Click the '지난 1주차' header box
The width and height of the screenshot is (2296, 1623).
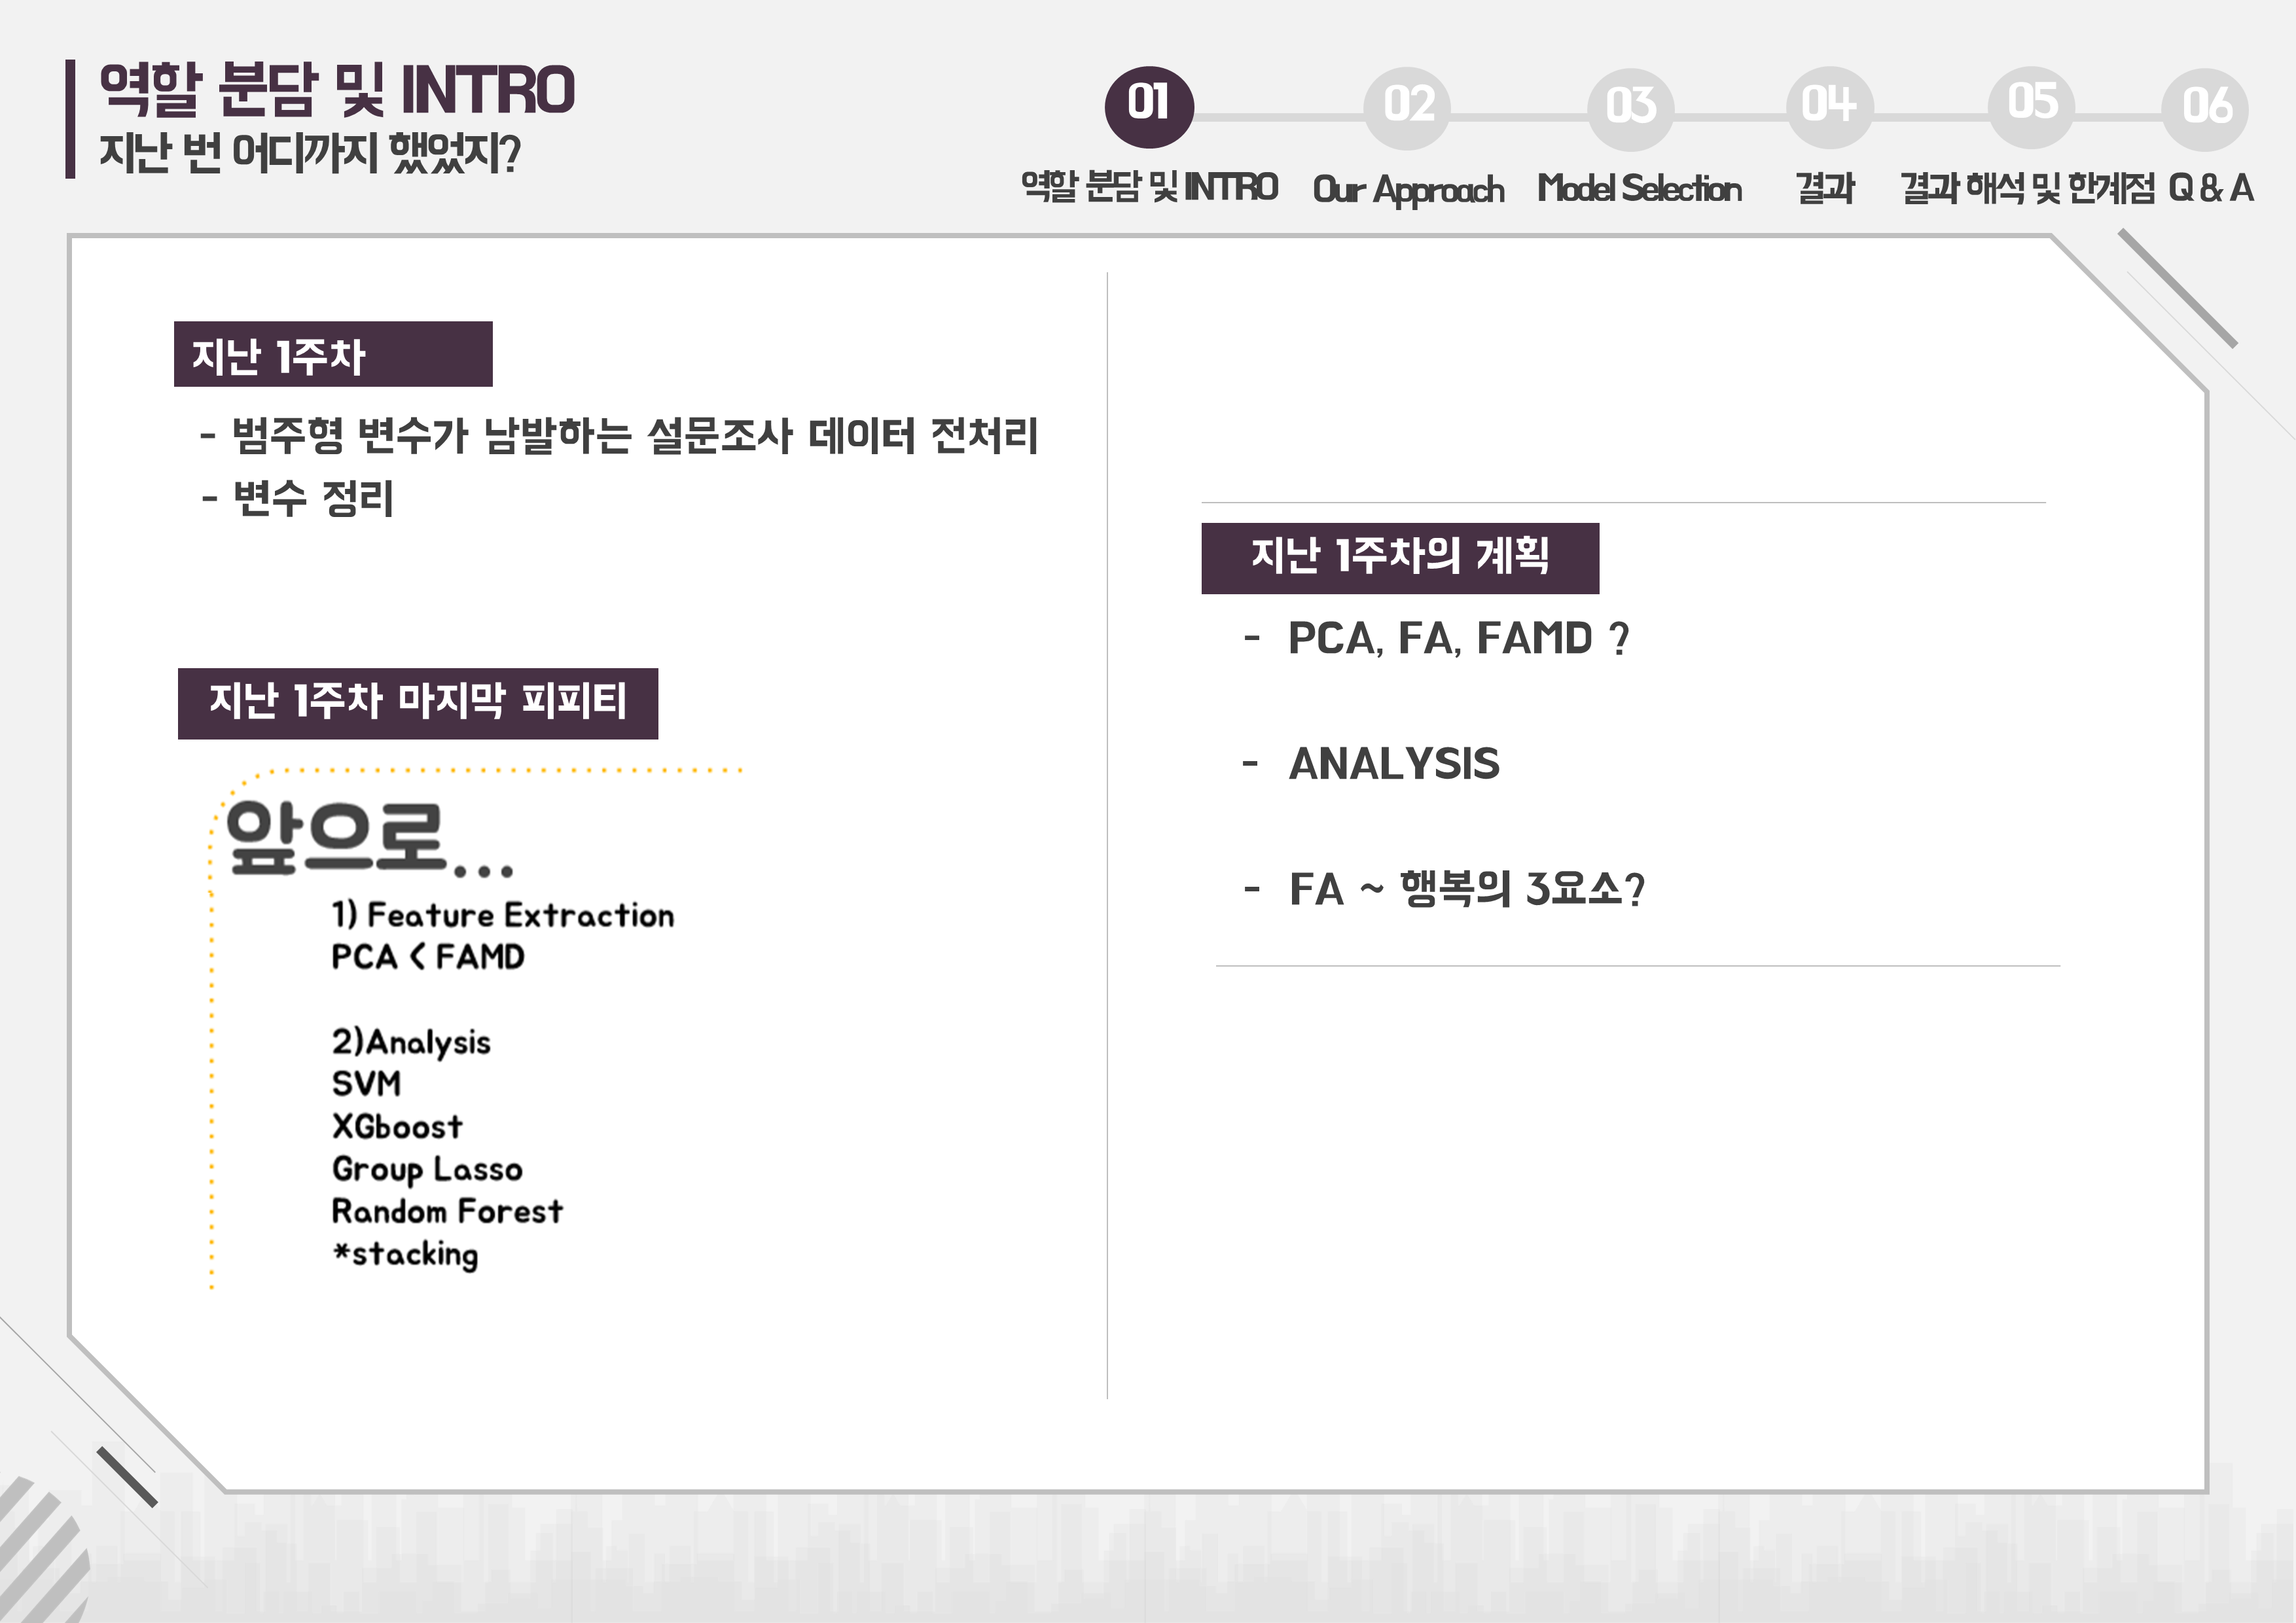pos(332,354)
